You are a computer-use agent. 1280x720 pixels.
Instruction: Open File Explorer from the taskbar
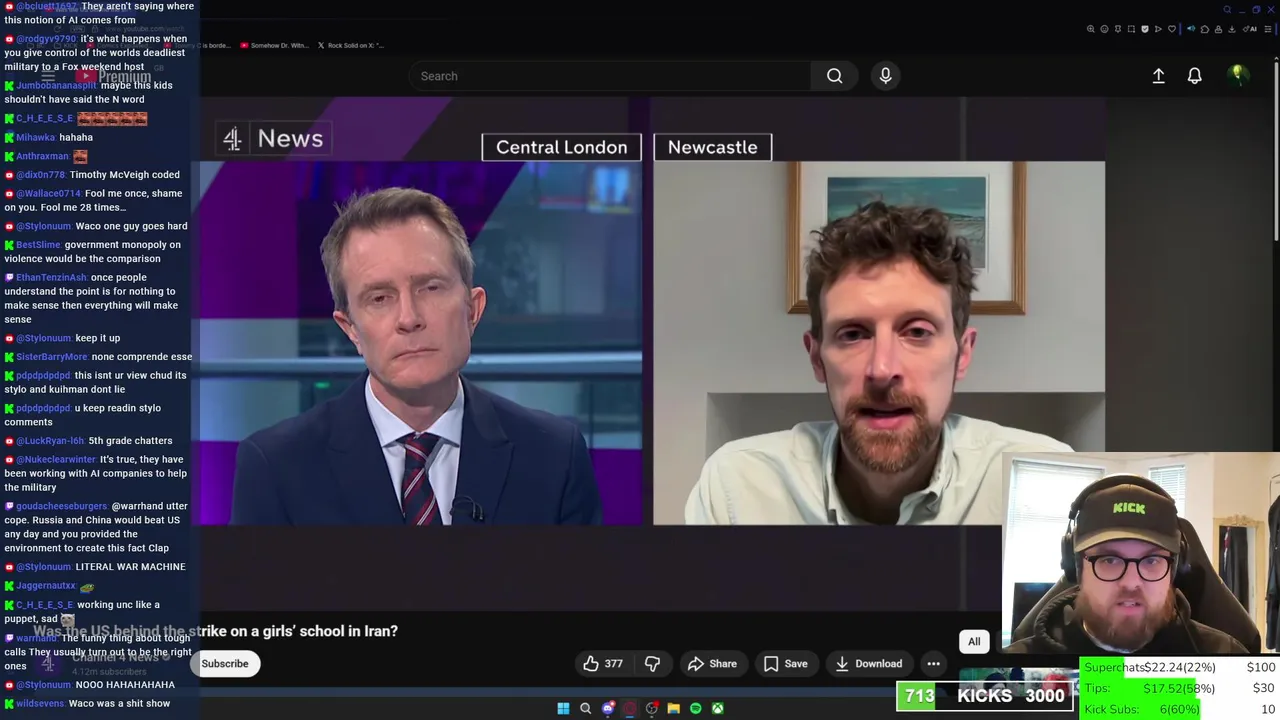(674, 708)
